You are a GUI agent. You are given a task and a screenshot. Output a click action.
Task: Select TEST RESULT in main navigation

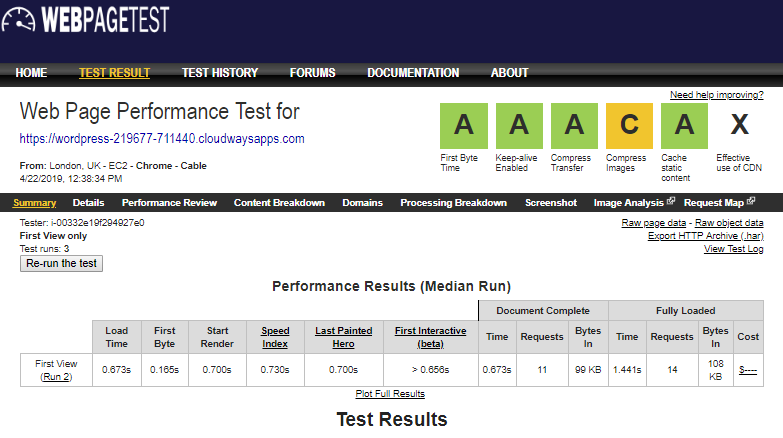(114, 73)
